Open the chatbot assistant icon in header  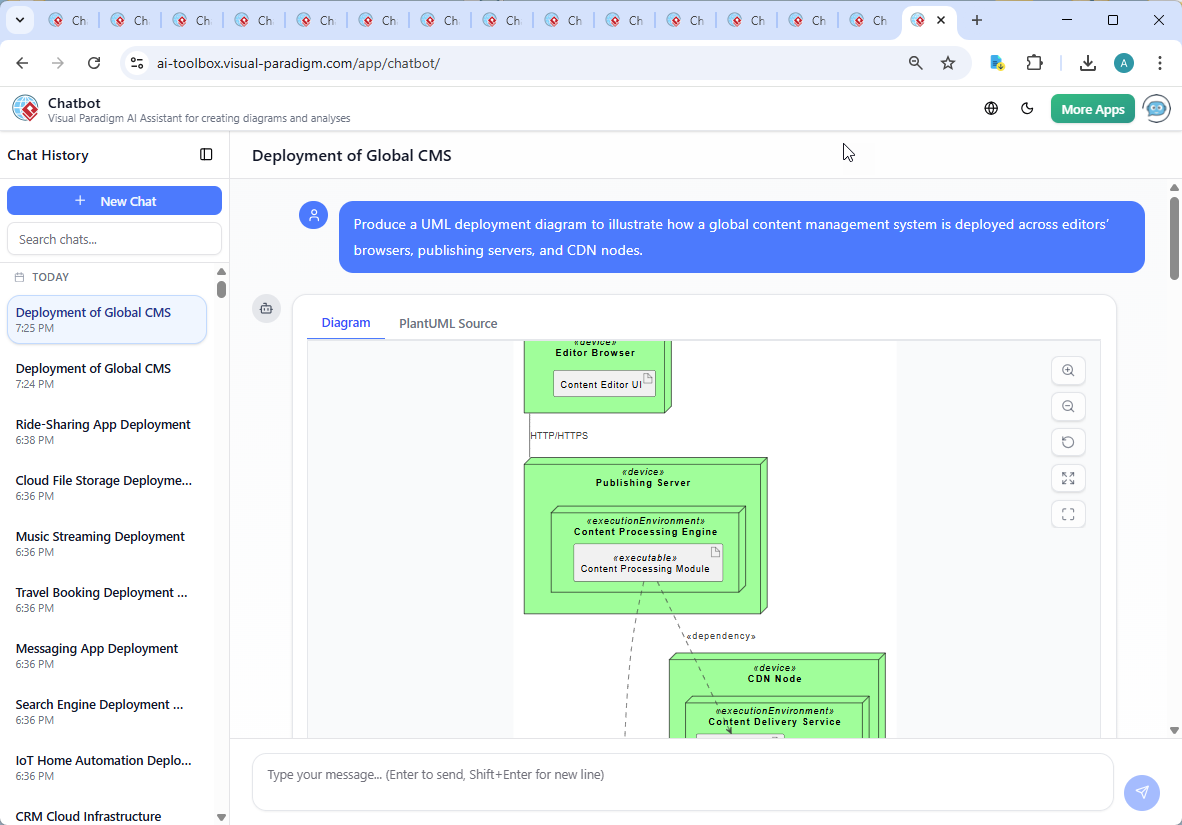click(x=1156, y=109)
